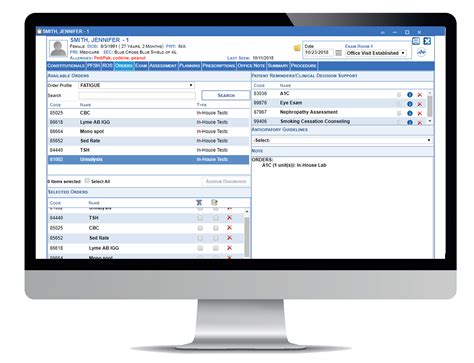Viewport: 474px width, 363px height.
Task: Click the Exam Room 1 link
Action: (359, 46)
